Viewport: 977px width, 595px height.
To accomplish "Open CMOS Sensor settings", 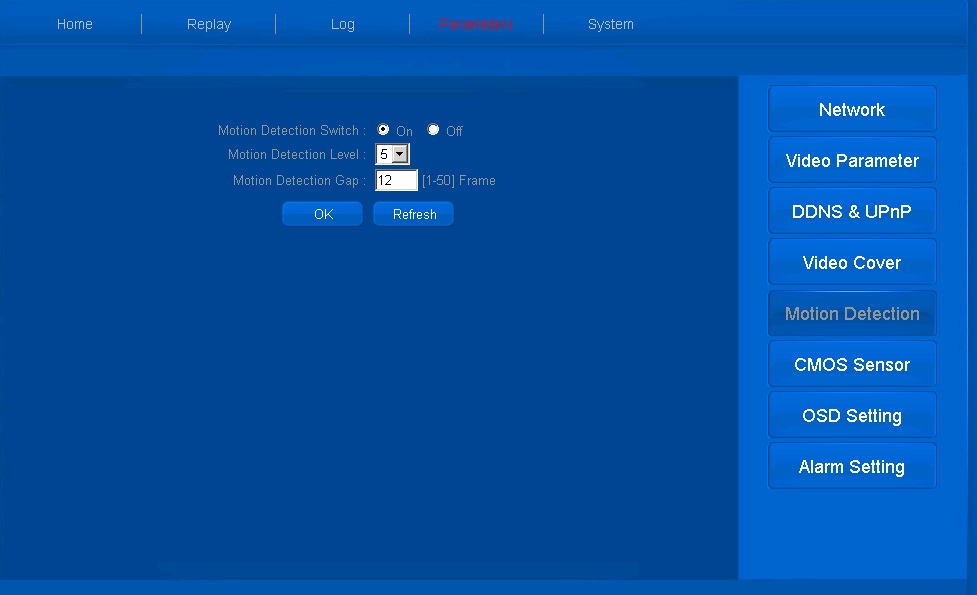I will pos(852,365).
